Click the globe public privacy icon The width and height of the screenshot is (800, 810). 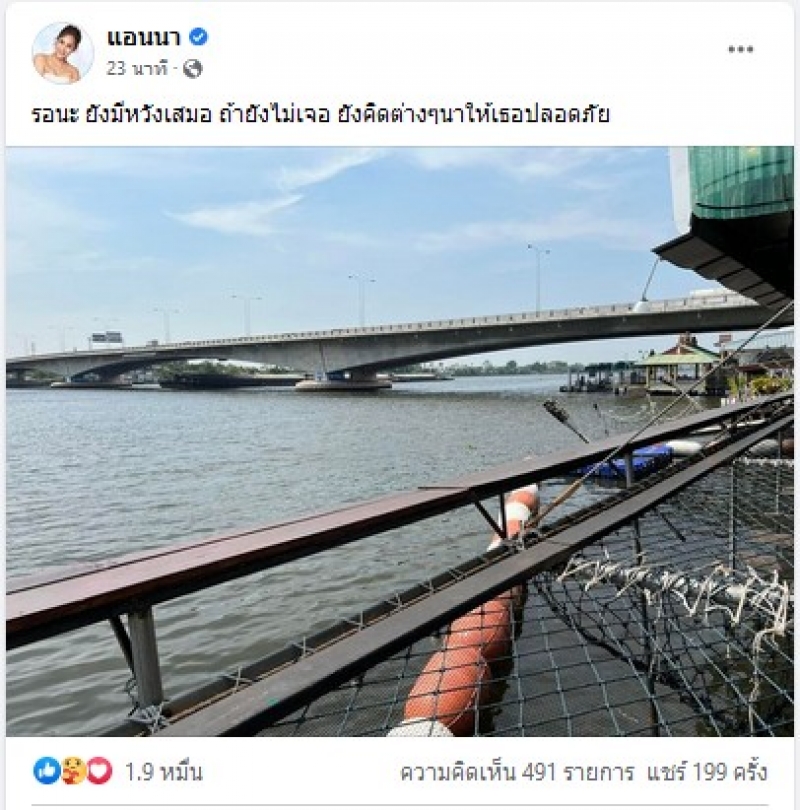[x=192, y=68]
